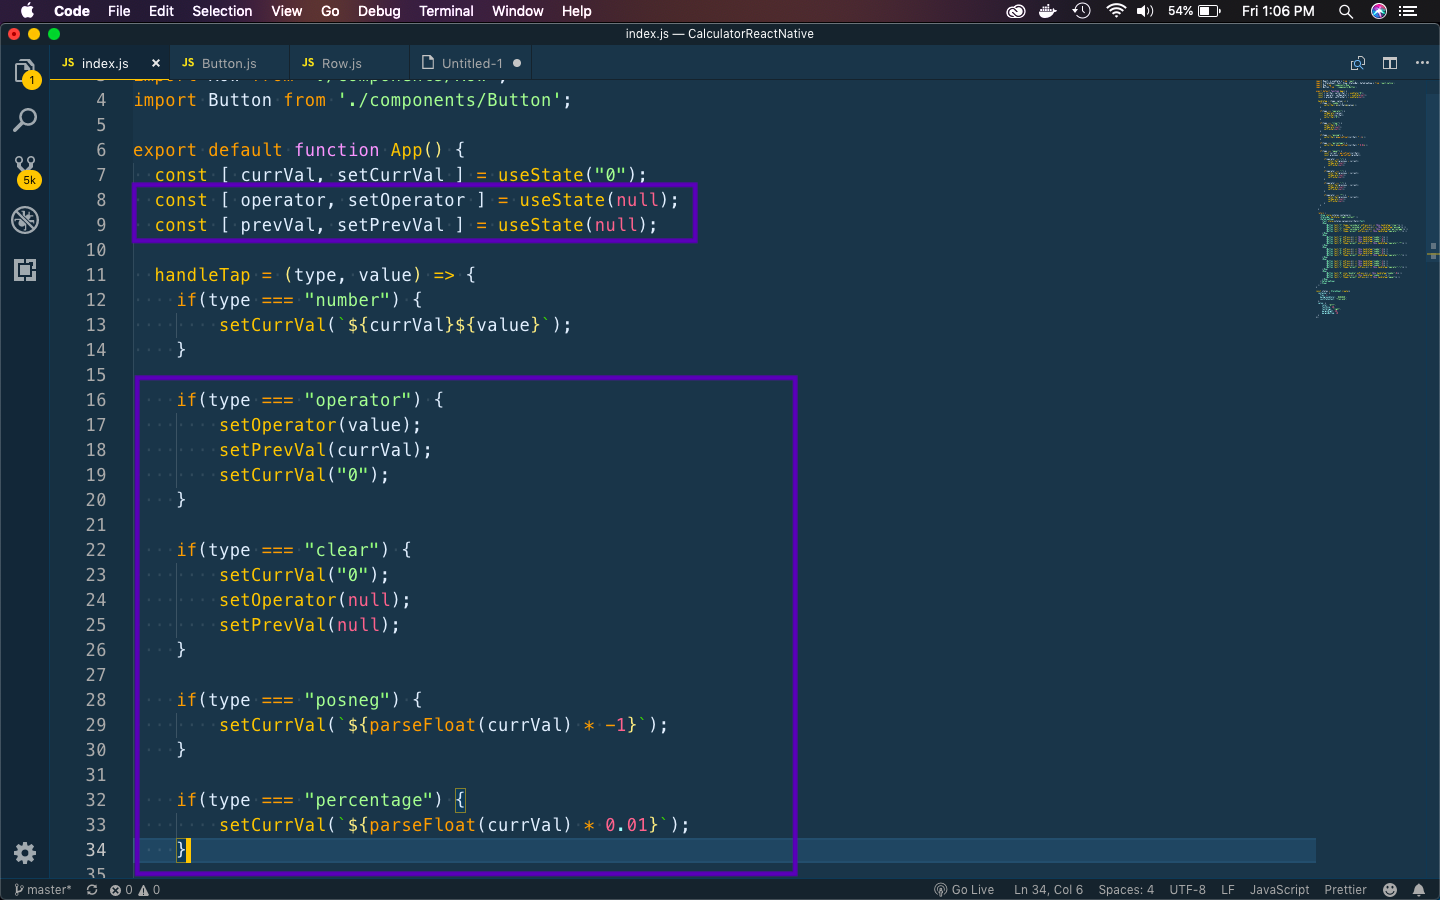
Task: Open the Time Machine menu bar icon
Action: [x=1082, y=11]
